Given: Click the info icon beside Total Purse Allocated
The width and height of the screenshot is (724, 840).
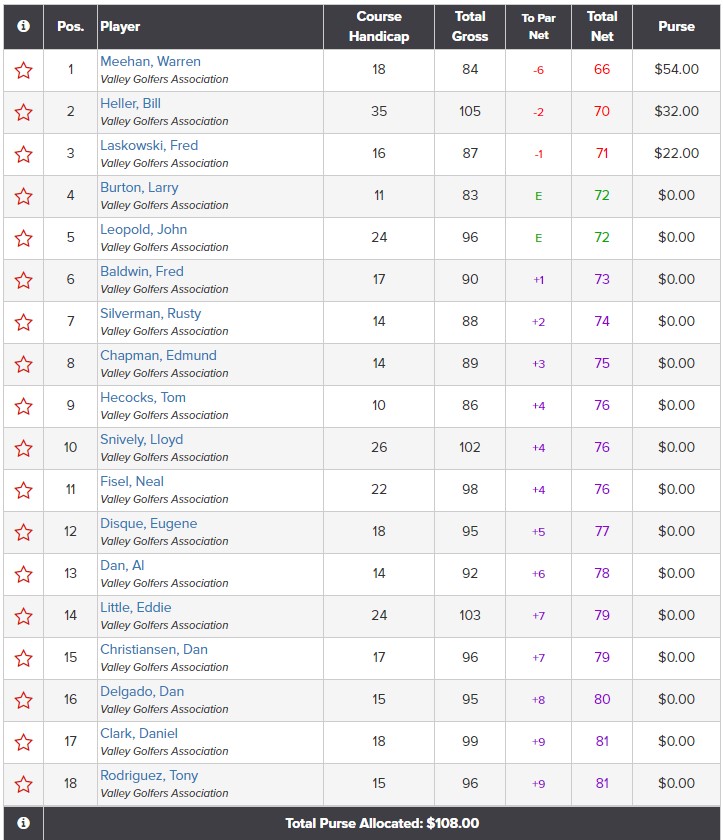Looking at the screenshot, I should 23,823.
